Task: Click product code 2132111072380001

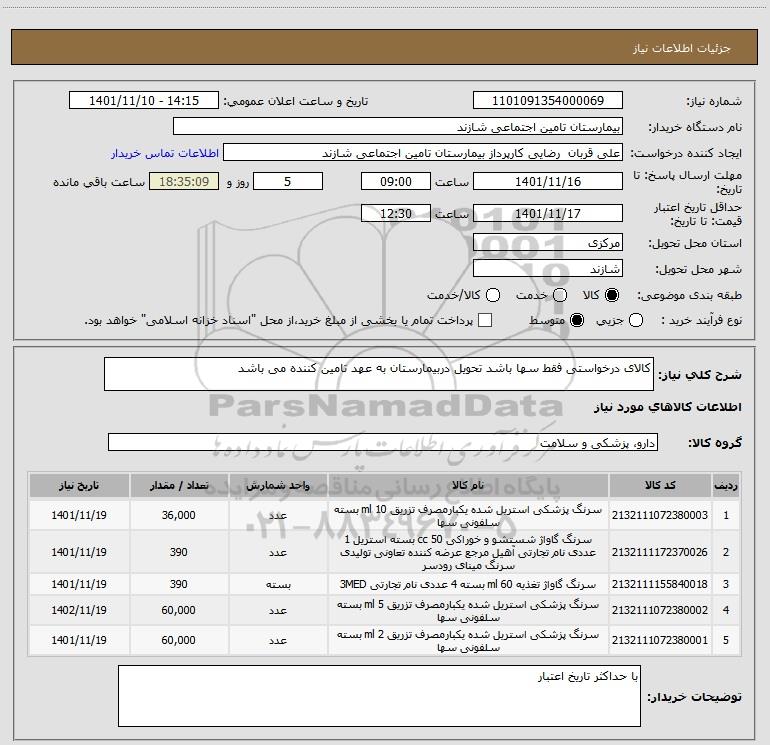Action: coord(660,640)
